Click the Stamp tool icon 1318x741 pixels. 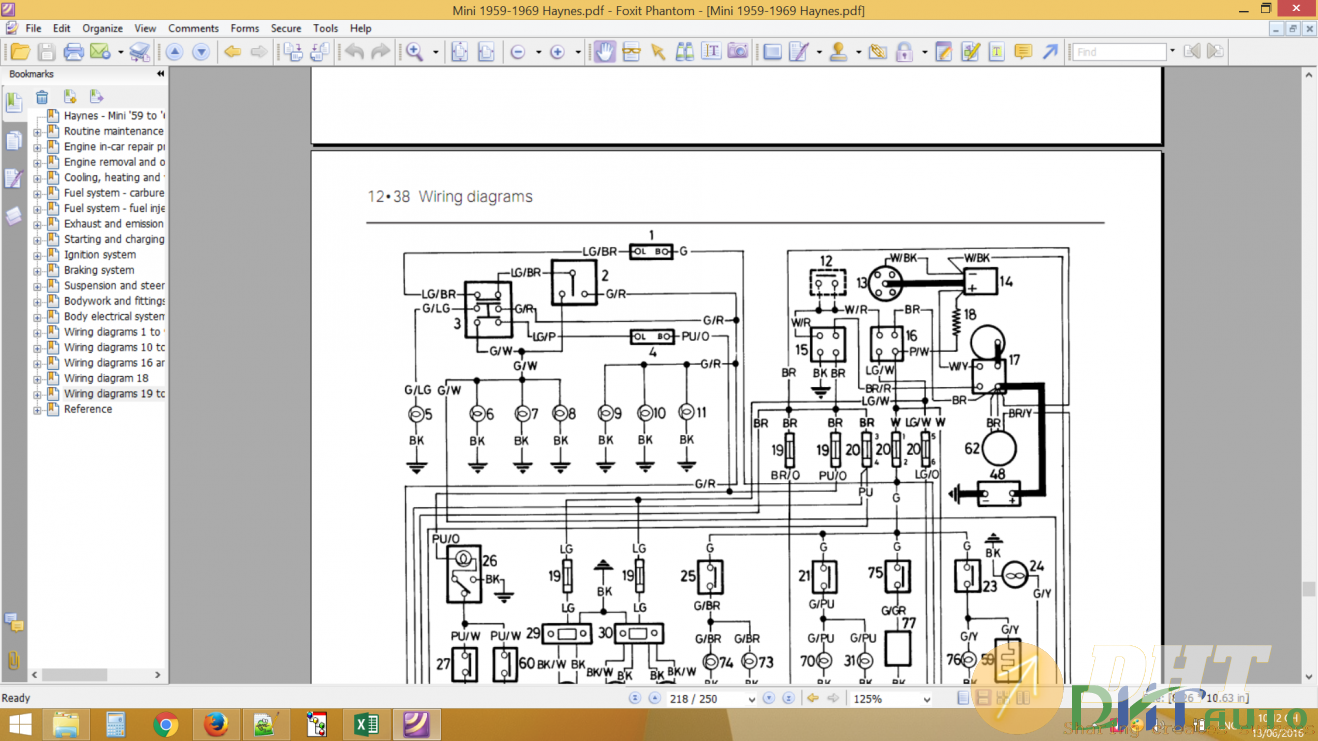(838, 52)
